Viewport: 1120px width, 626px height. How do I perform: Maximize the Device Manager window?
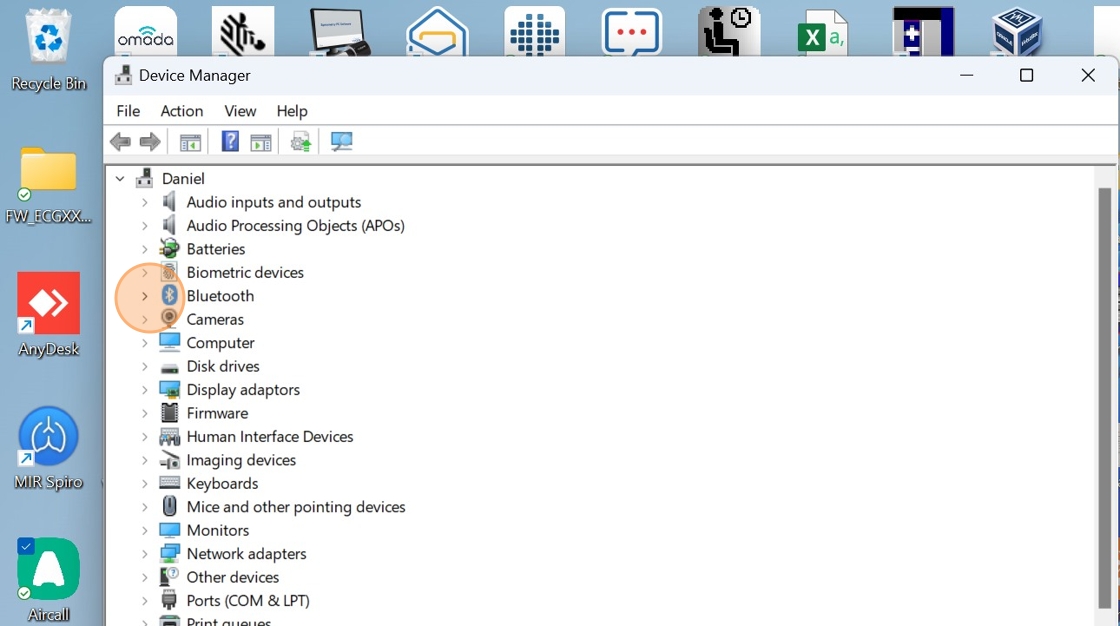point(1026,75)
